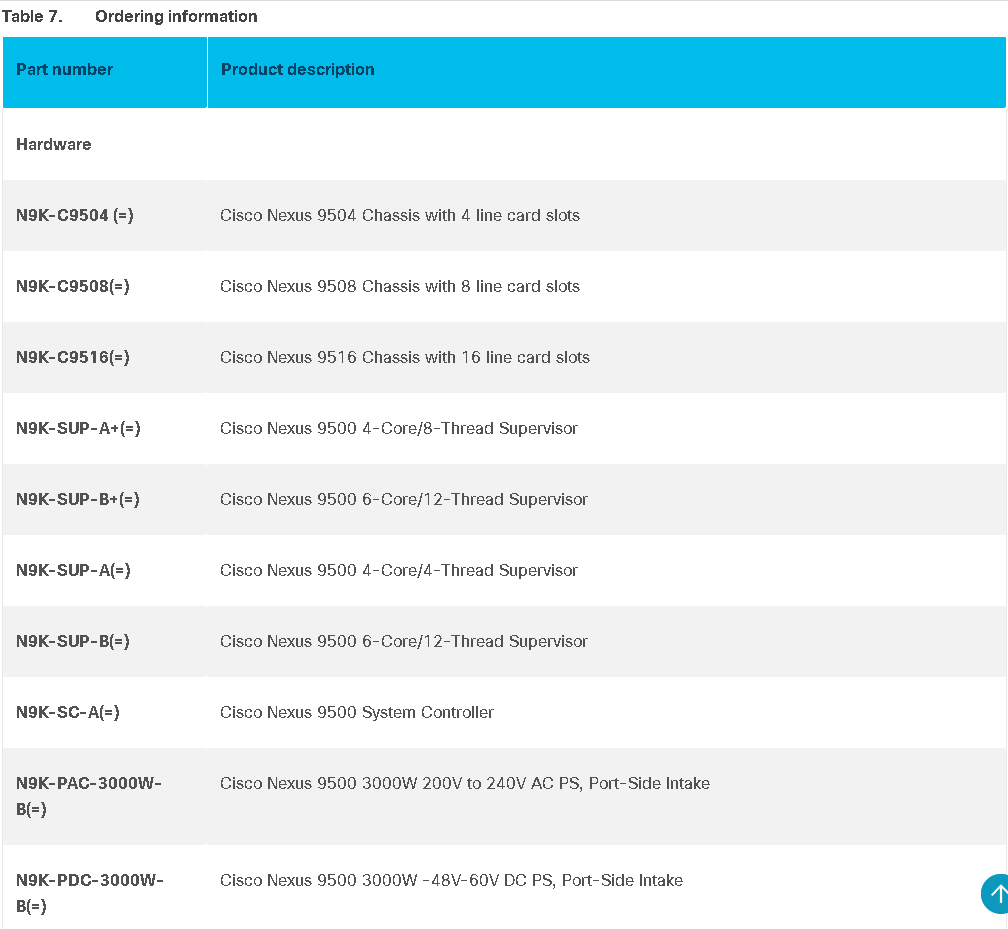The image size is (1008, 929).
Task: Select the N9K-SUP-B+ 6-Core/12-Thread Supervisor description
Action: pos(404,500)
